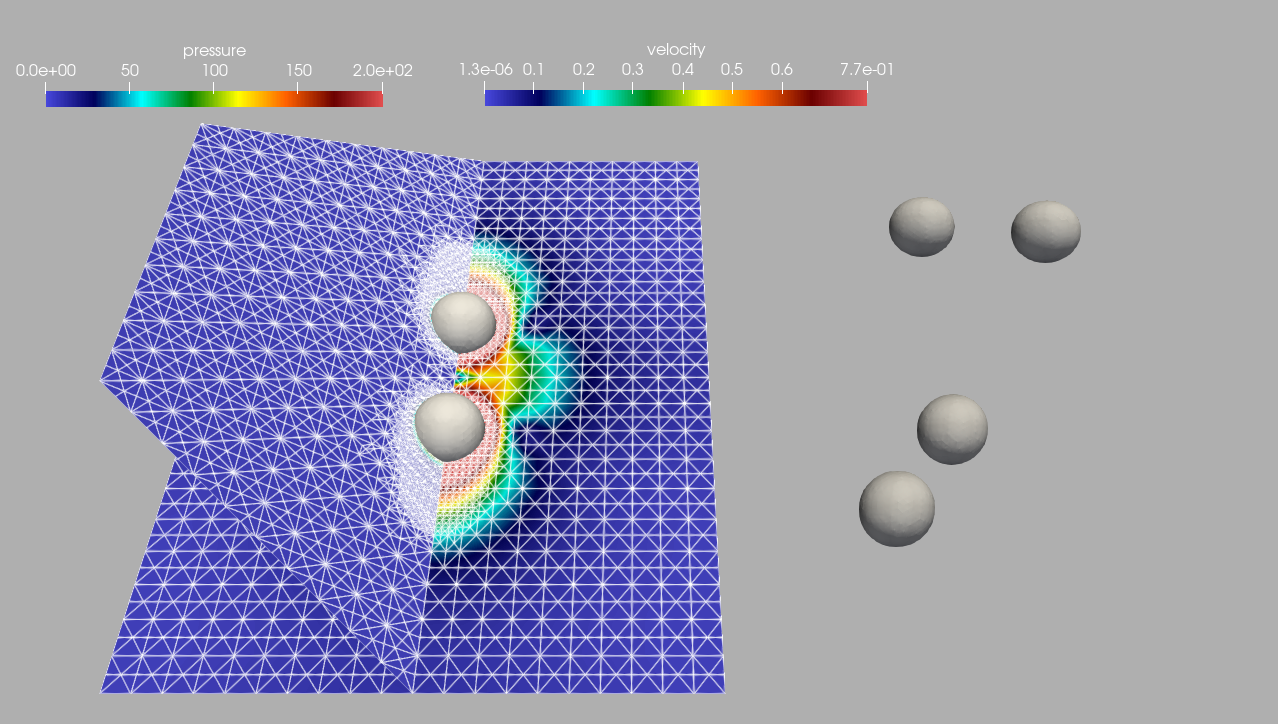Pick the top-right gray sphere beside the mesh
The image size is (1278, 724).
1046,232
